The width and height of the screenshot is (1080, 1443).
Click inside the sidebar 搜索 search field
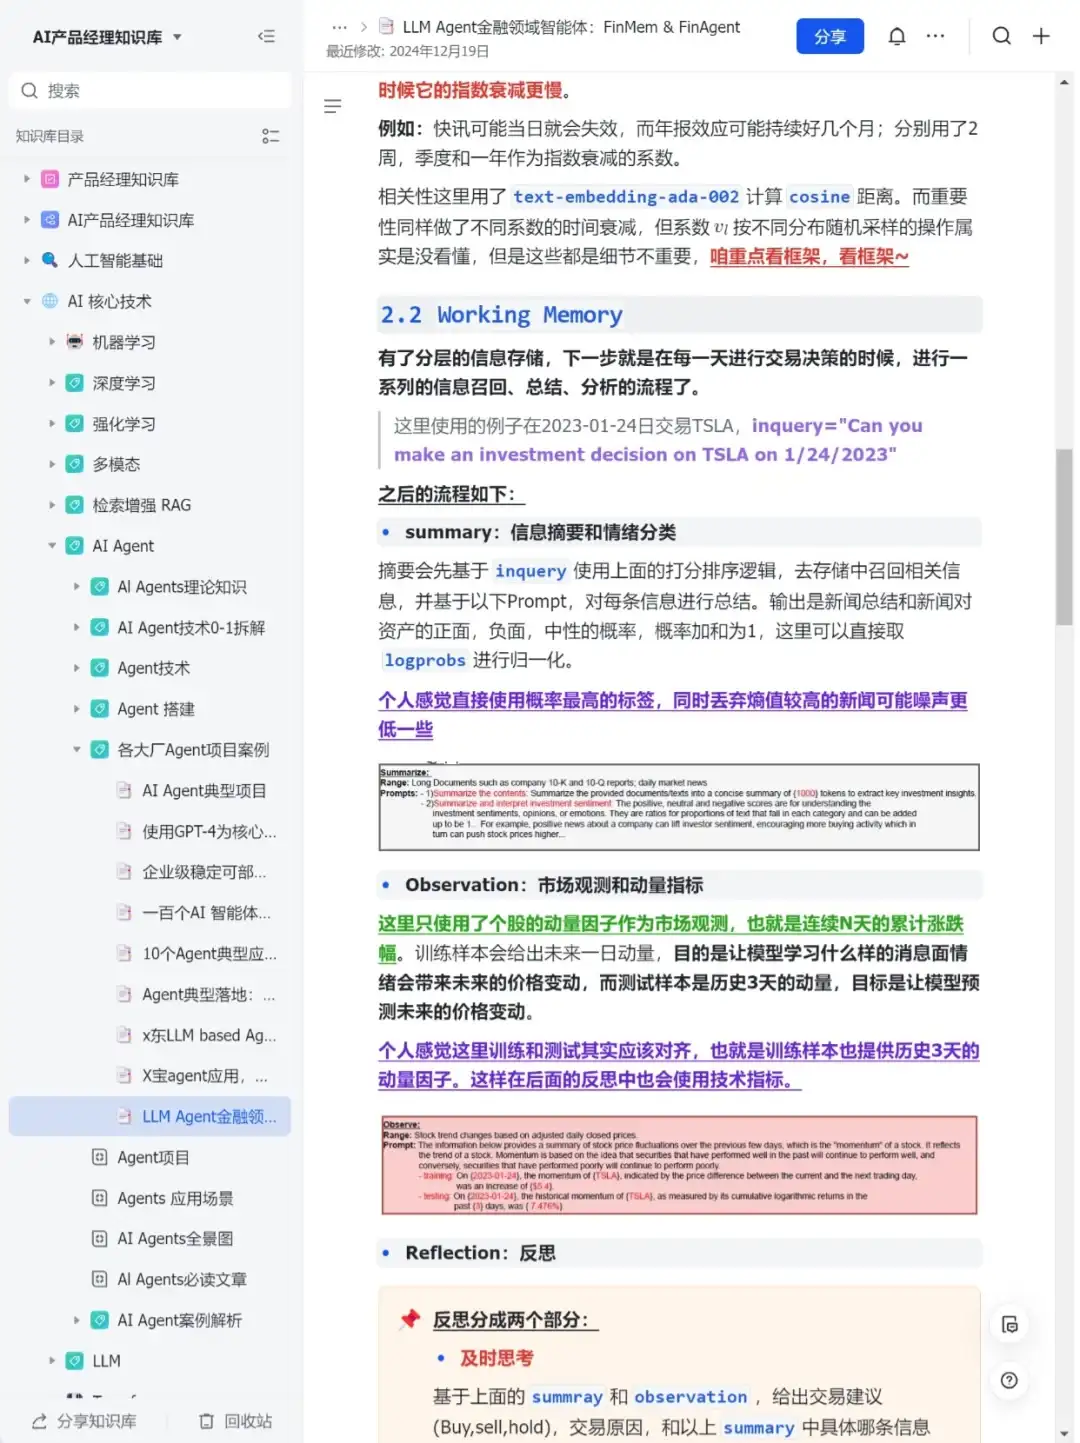click(150, 90)
